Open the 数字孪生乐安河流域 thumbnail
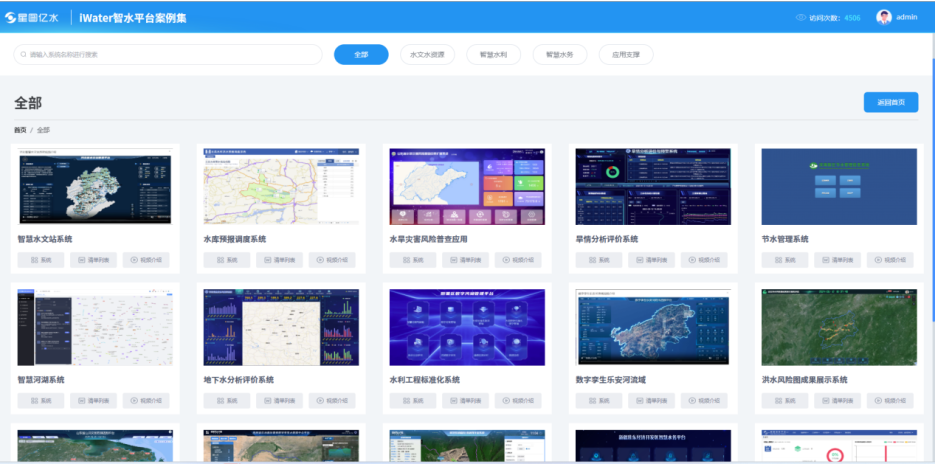The width and height of the screenshot is (935, 464). click(x=653, y=328)
